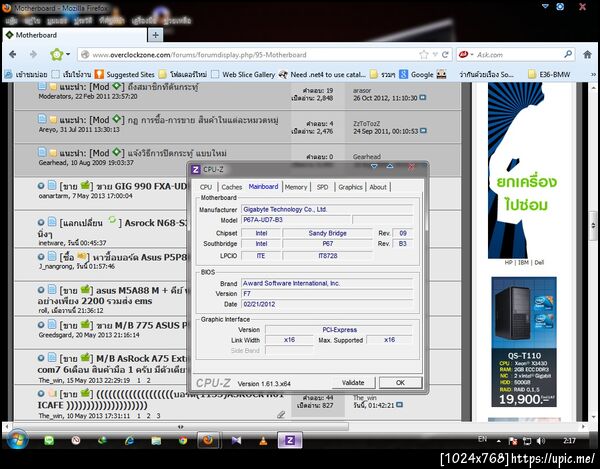The height and width of the screenshot is (469, 600).
Task: Click the search magnifier icon
Action: [568, 54]
